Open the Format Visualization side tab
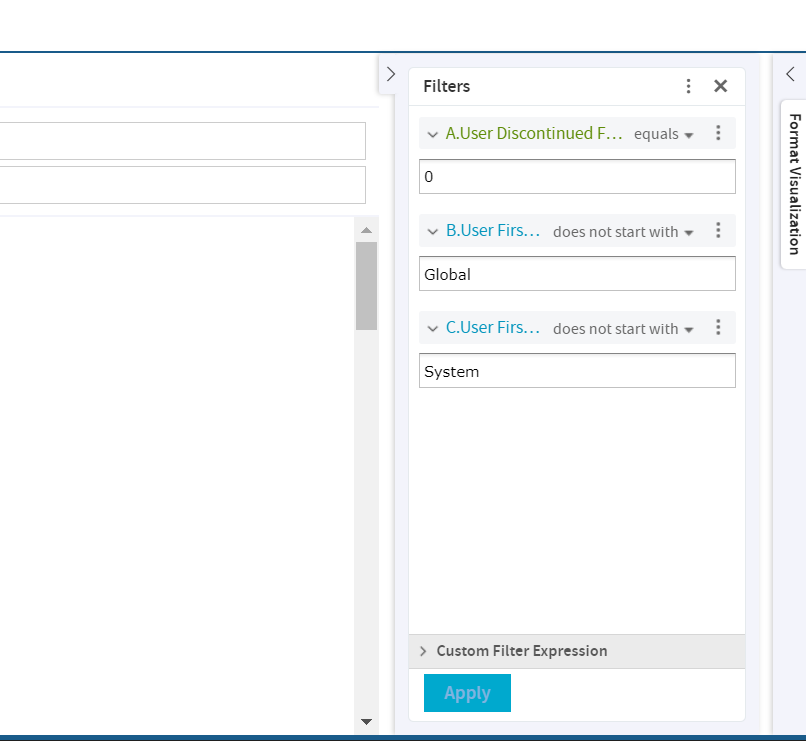Viewport: 806px width, 741px height. point(793,184)
